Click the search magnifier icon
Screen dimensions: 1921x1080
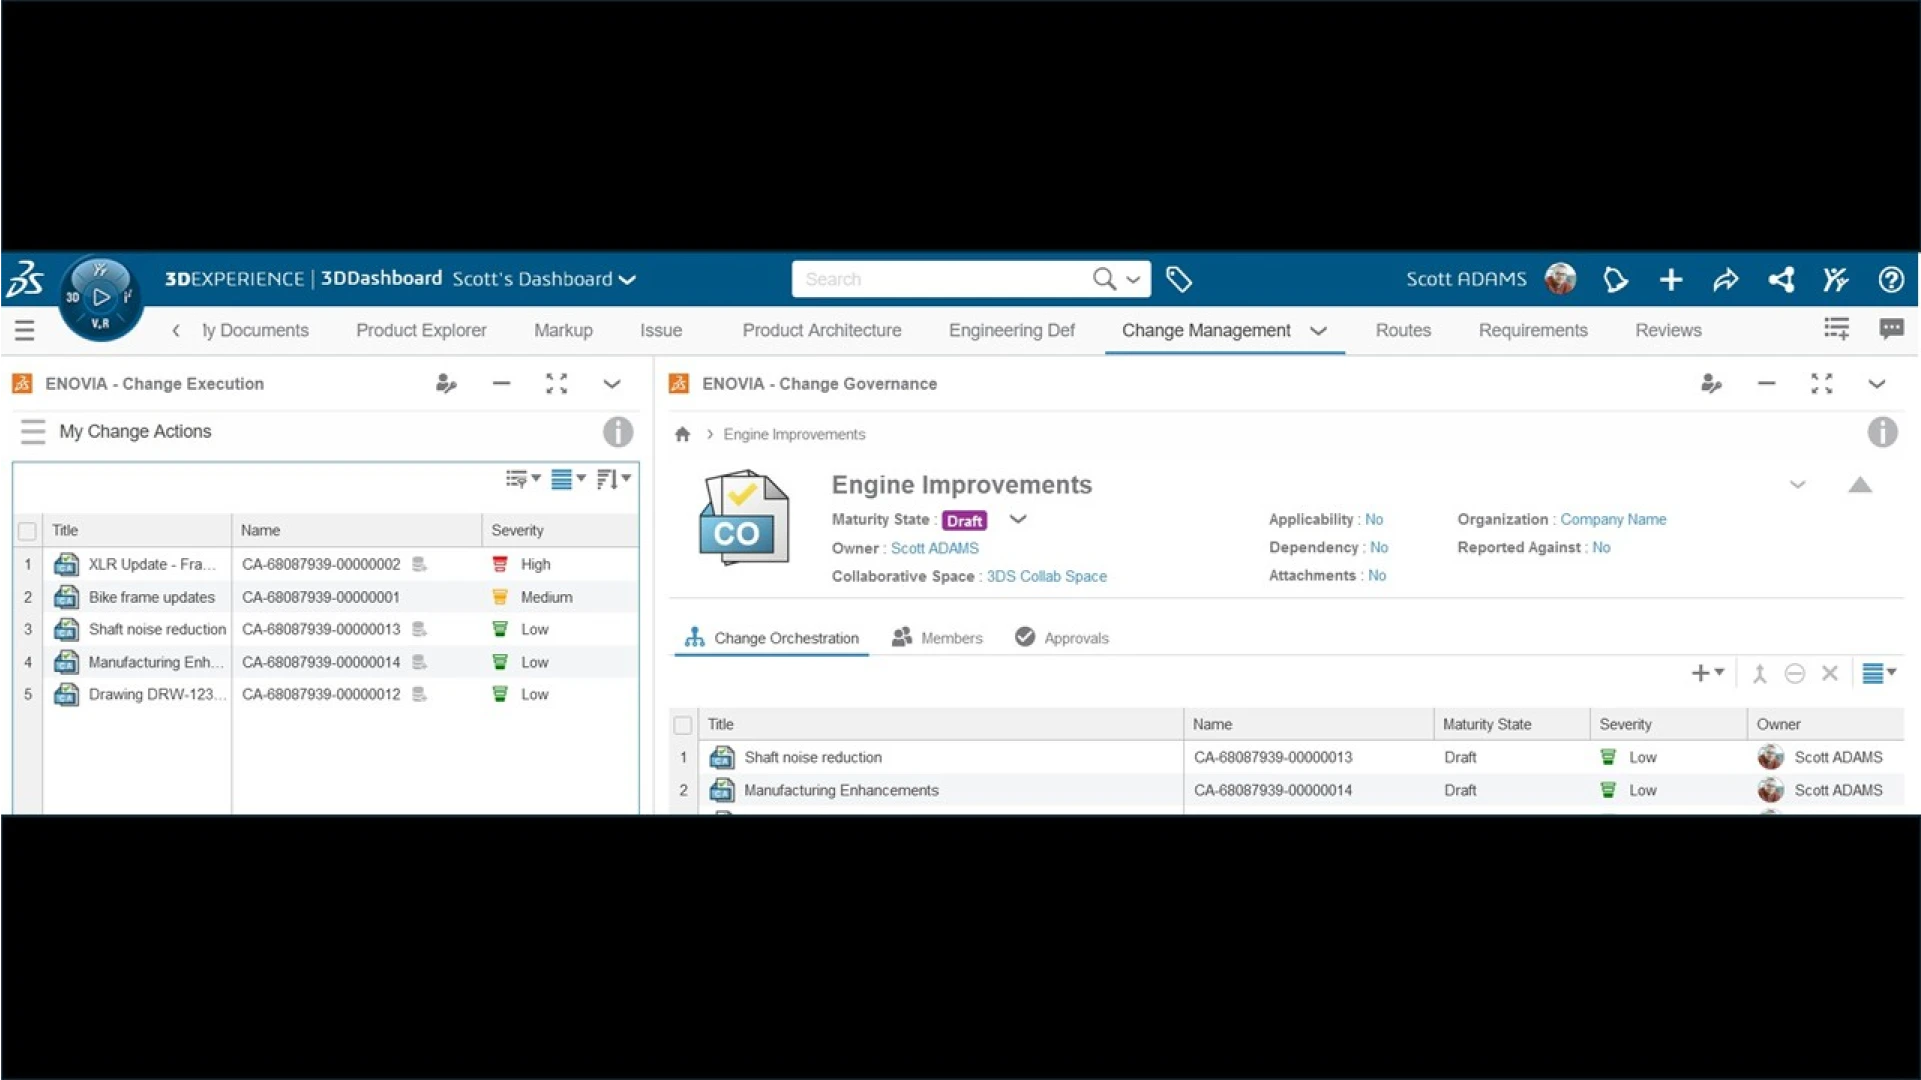tap(1103, 279)
